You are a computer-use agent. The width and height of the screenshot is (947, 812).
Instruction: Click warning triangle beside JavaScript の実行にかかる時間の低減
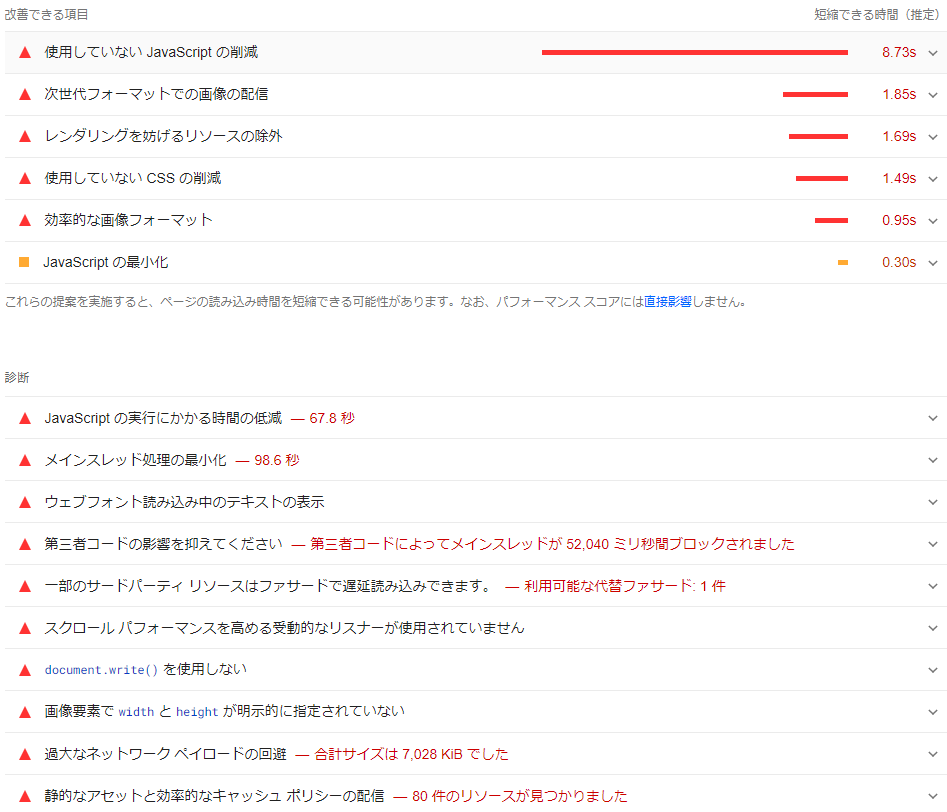tap(25, 418)
